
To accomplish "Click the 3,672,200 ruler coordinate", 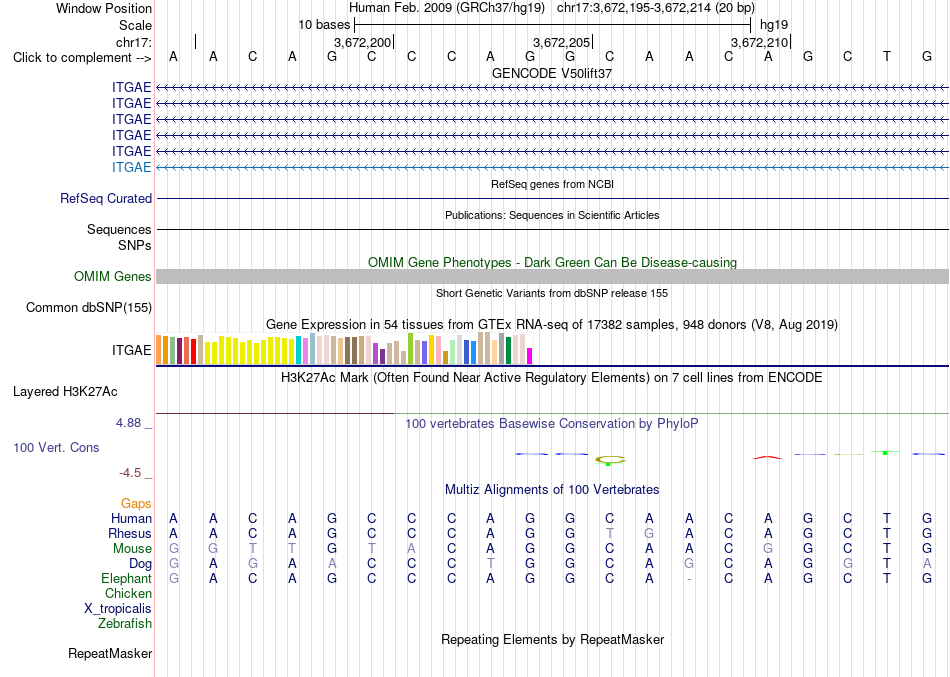I will (x=362, y=42).
